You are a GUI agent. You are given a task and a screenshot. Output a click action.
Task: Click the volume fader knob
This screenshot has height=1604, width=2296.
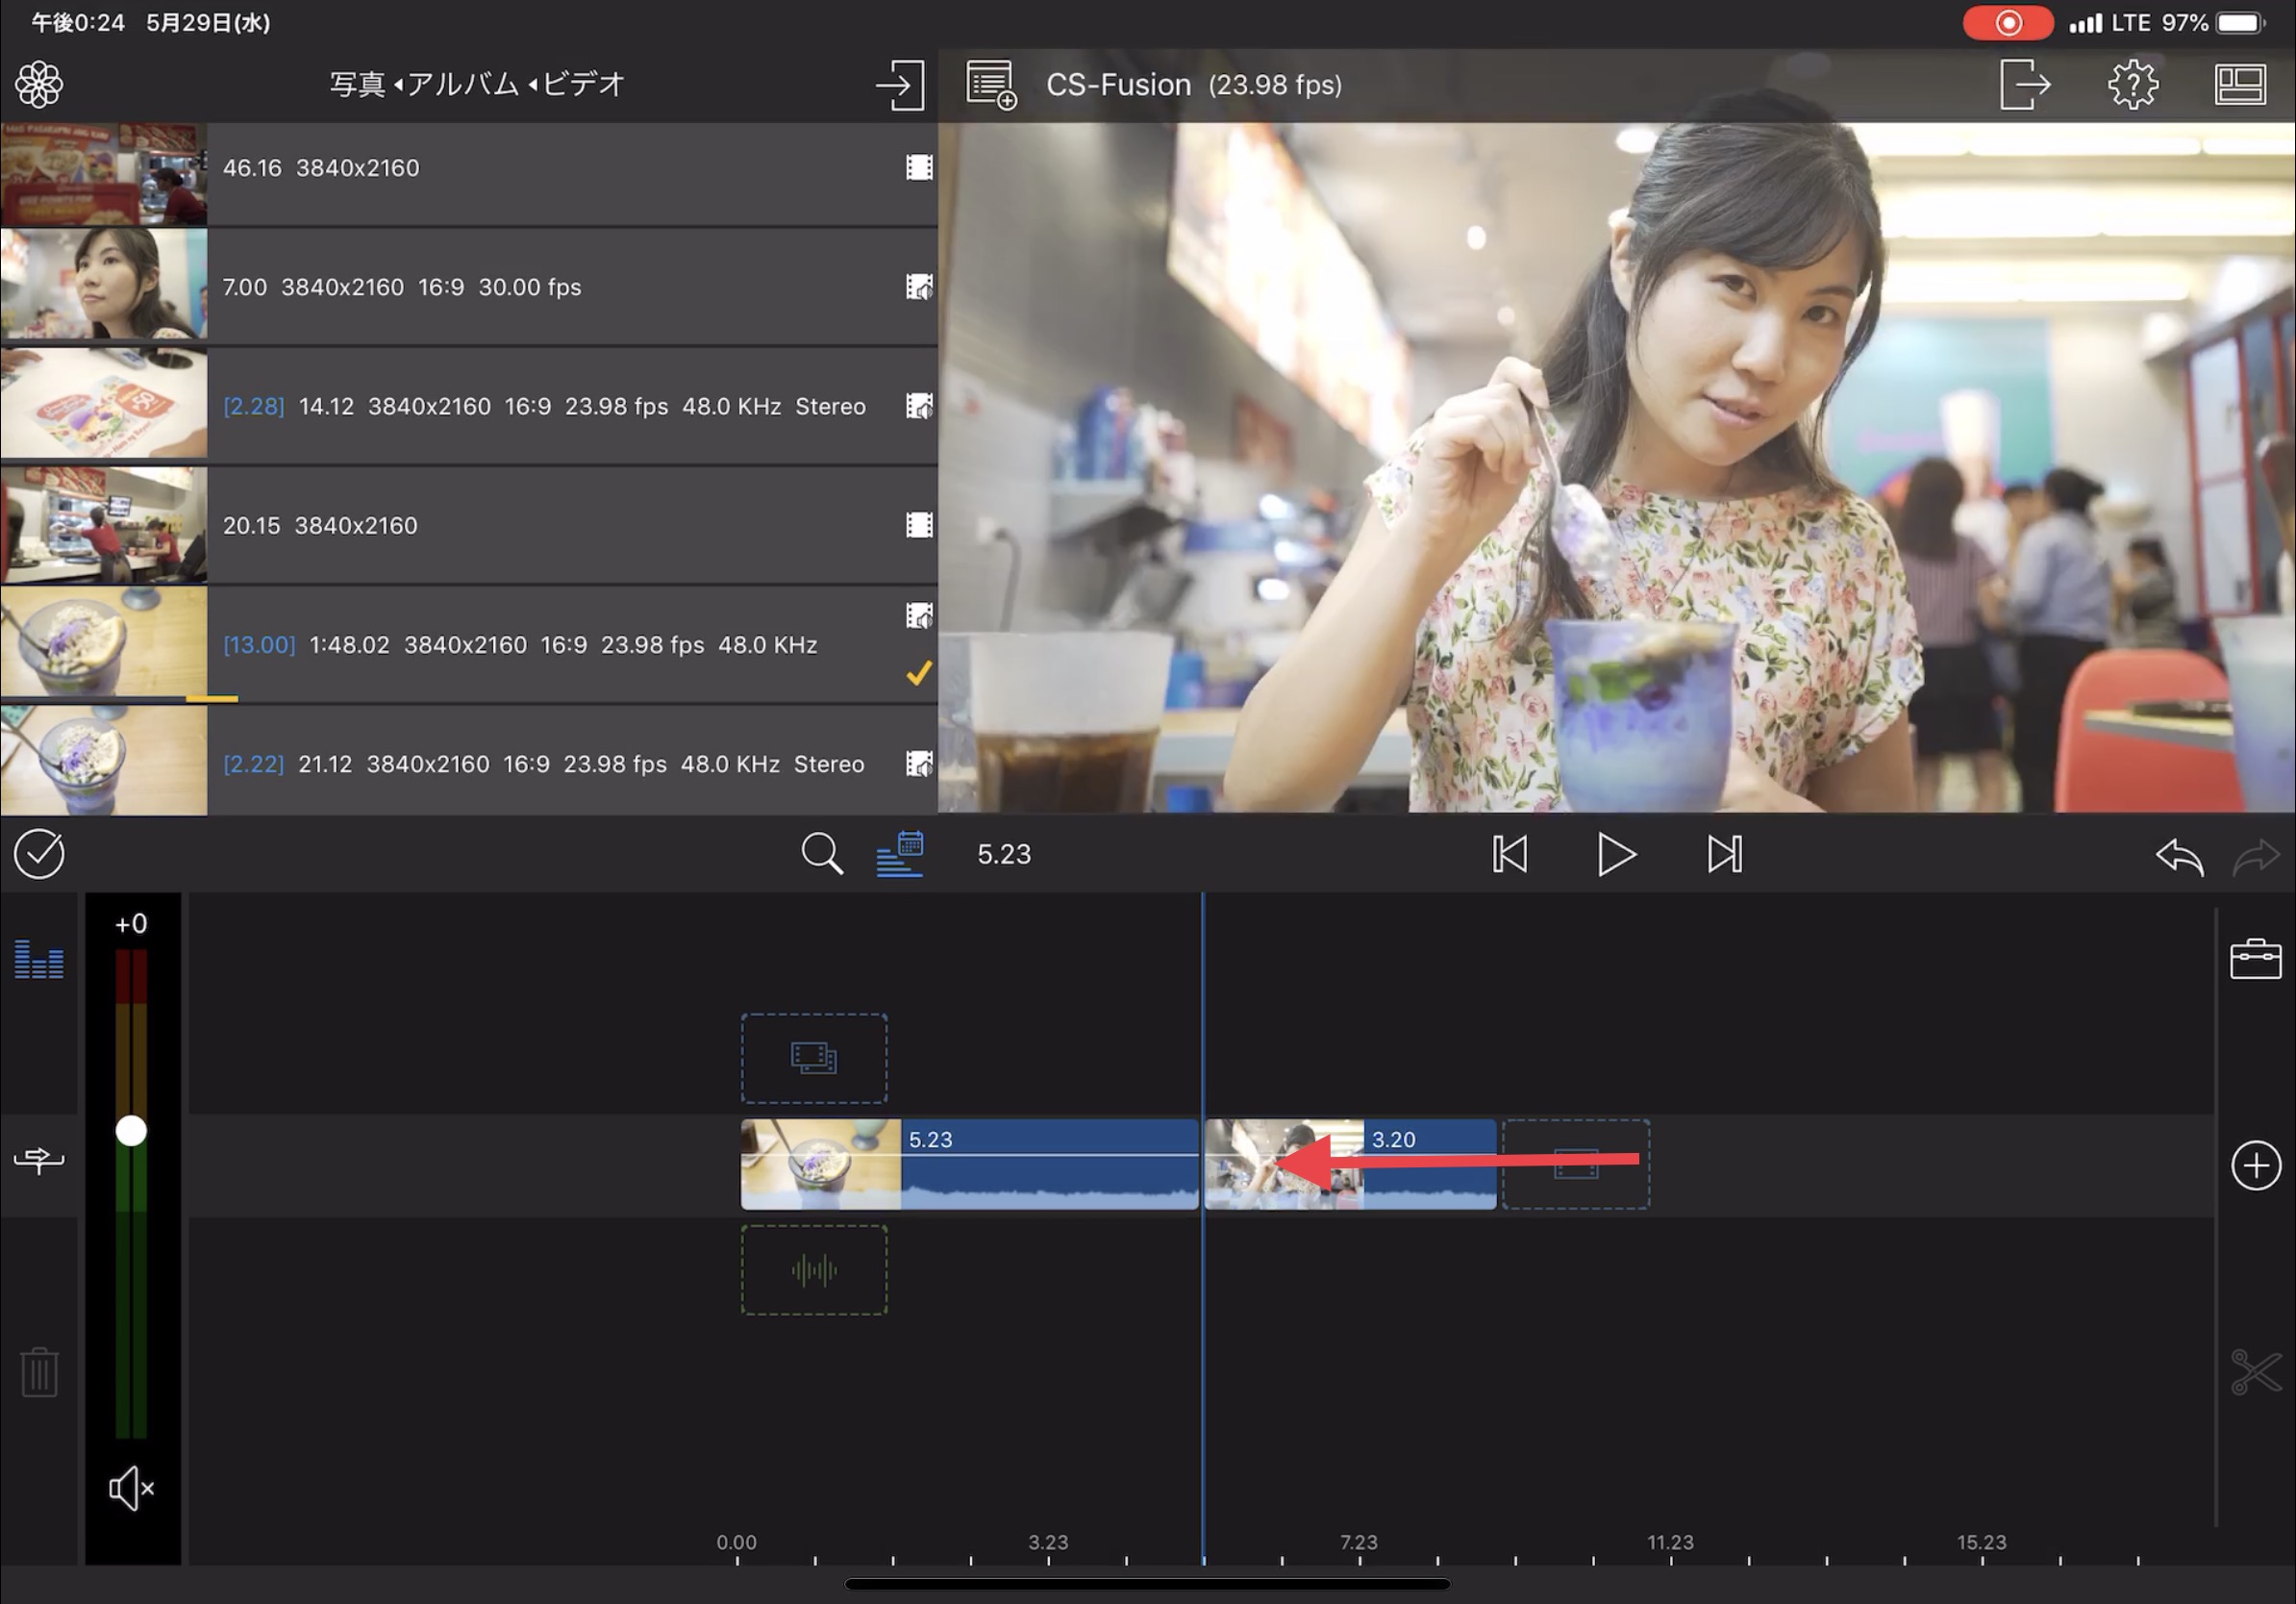131,1131
